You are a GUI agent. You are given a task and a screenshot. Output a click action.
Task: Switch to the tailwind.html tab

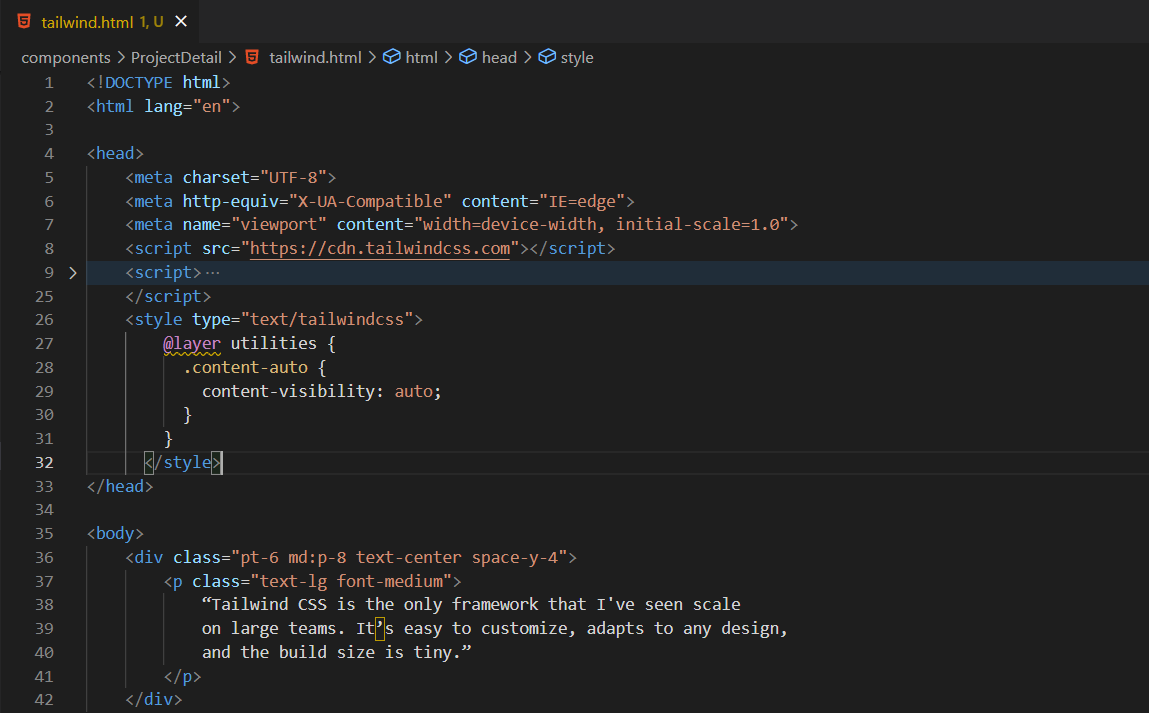click(x=87, y=21)
